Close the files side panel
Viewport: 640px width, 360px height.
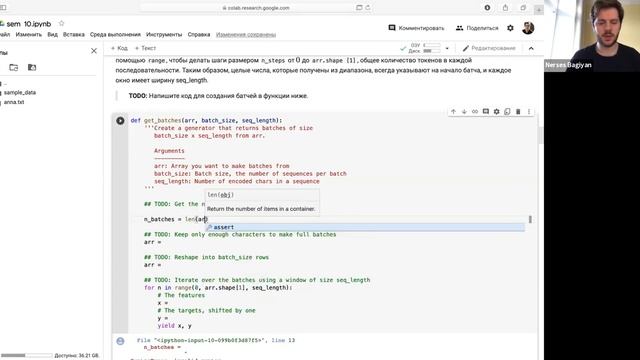(x=94, y=51)
